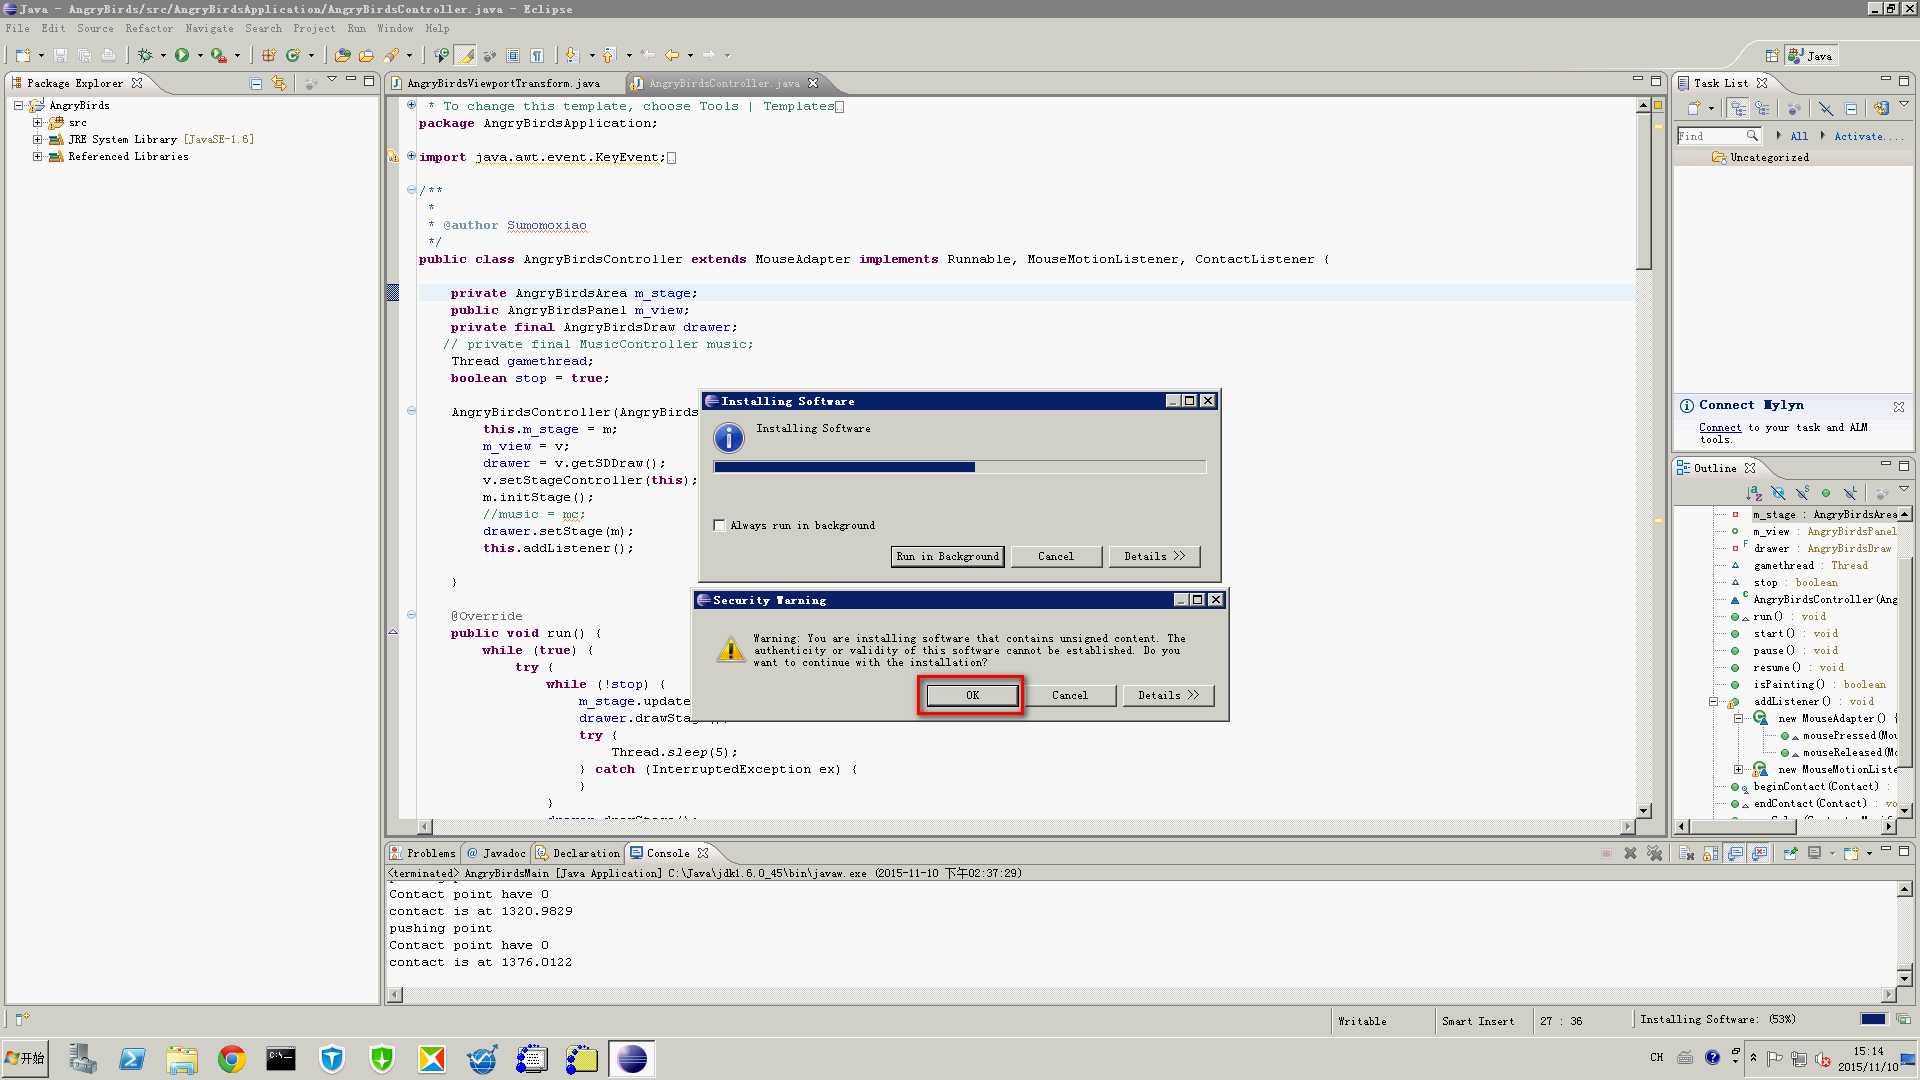Click Details in the Security Warning dialog
The image size is (1920, 1080).
(x=1168, y=695)
